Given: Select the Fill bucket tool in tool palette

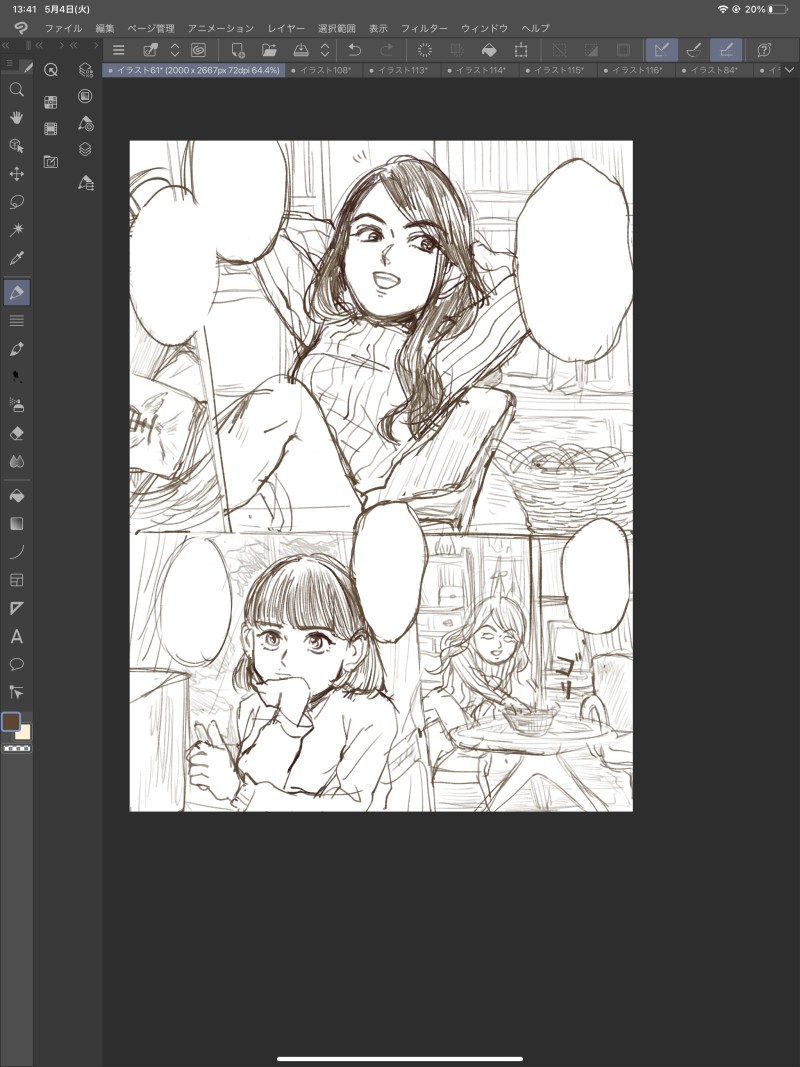Looking at the screenshot, I should (x=16, y=496).
